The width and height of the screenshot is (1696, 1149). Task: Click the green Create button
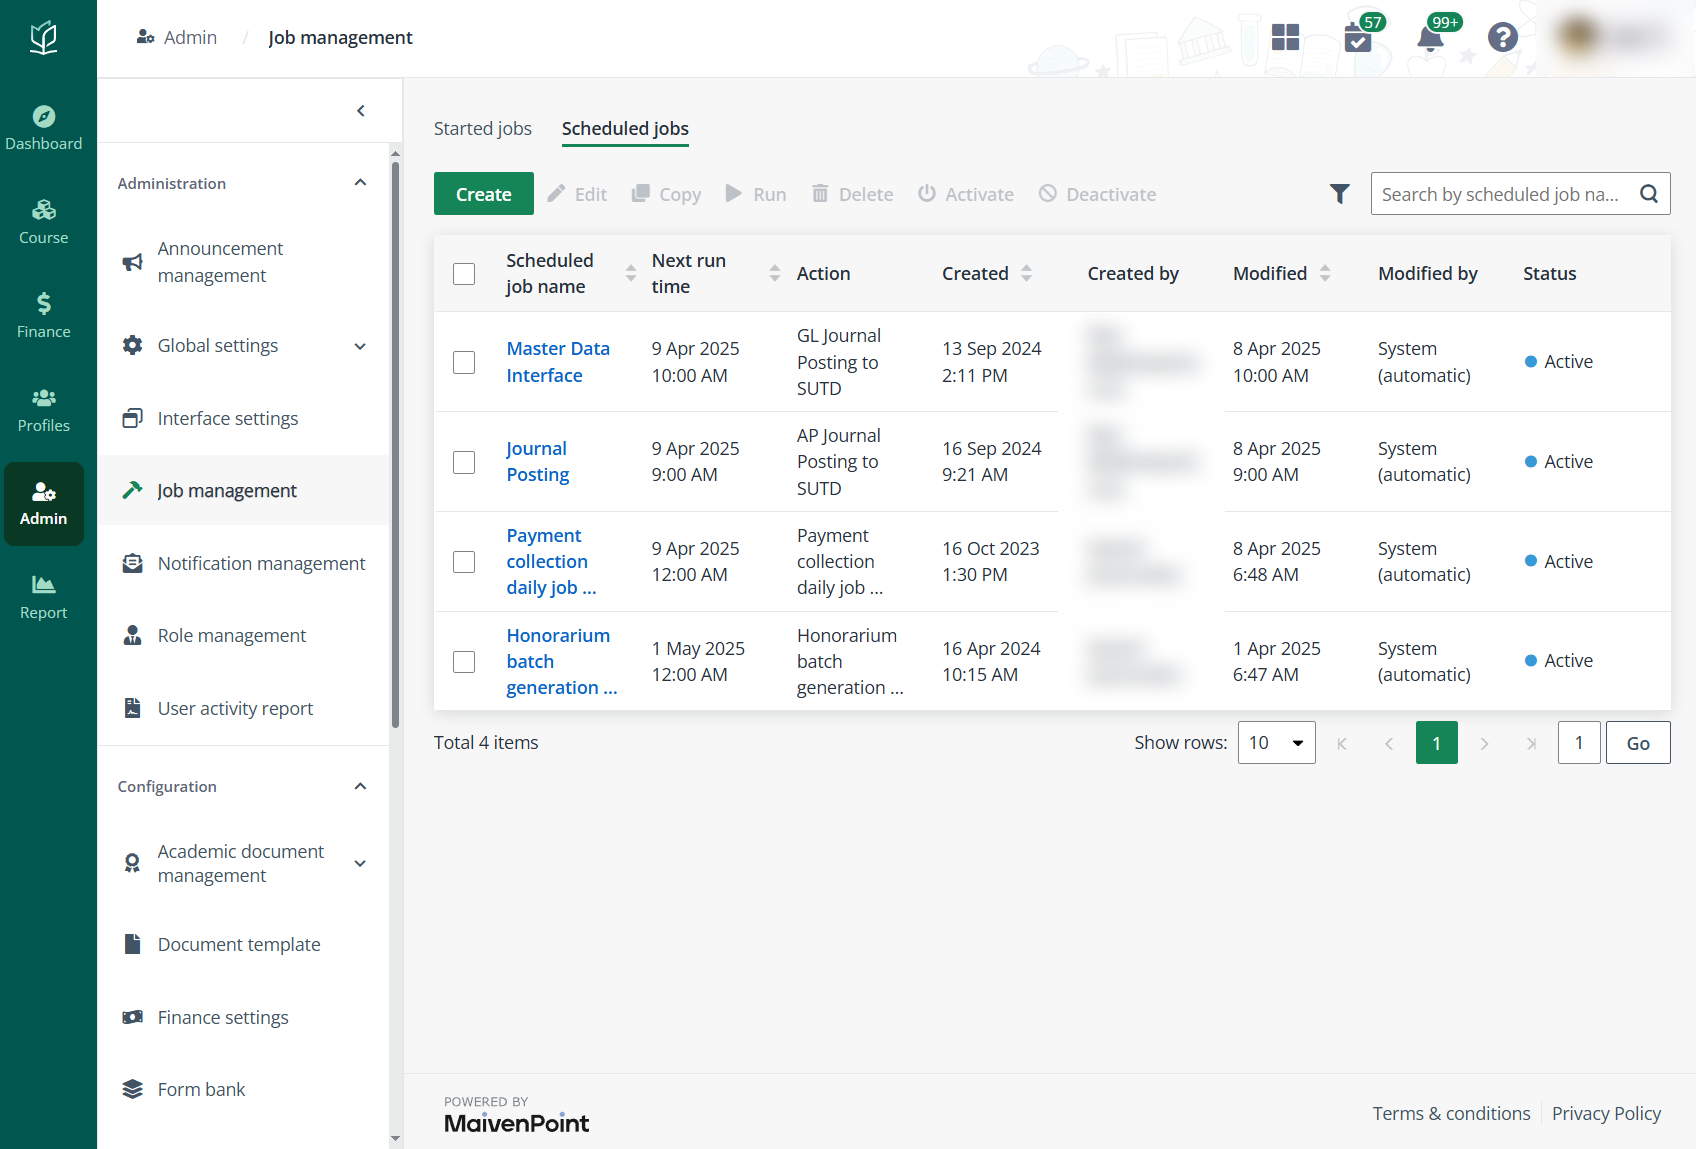(x=484, y=194)
